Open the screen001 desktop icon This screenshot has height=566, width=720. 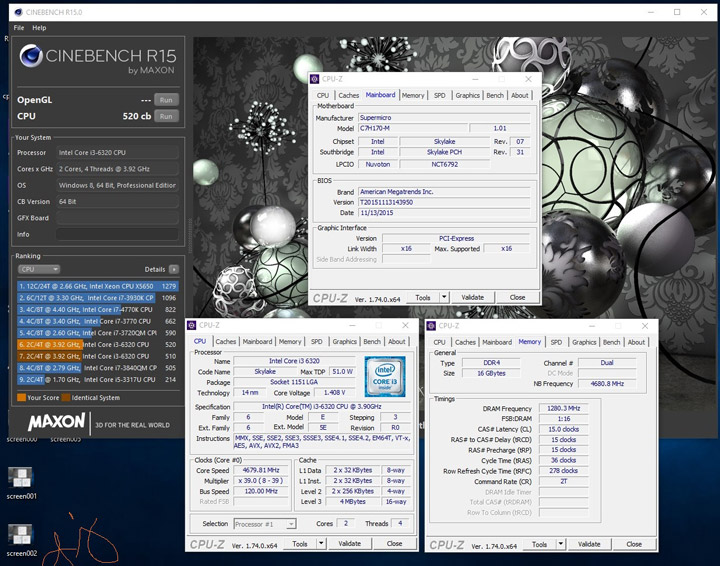point(21,475)
